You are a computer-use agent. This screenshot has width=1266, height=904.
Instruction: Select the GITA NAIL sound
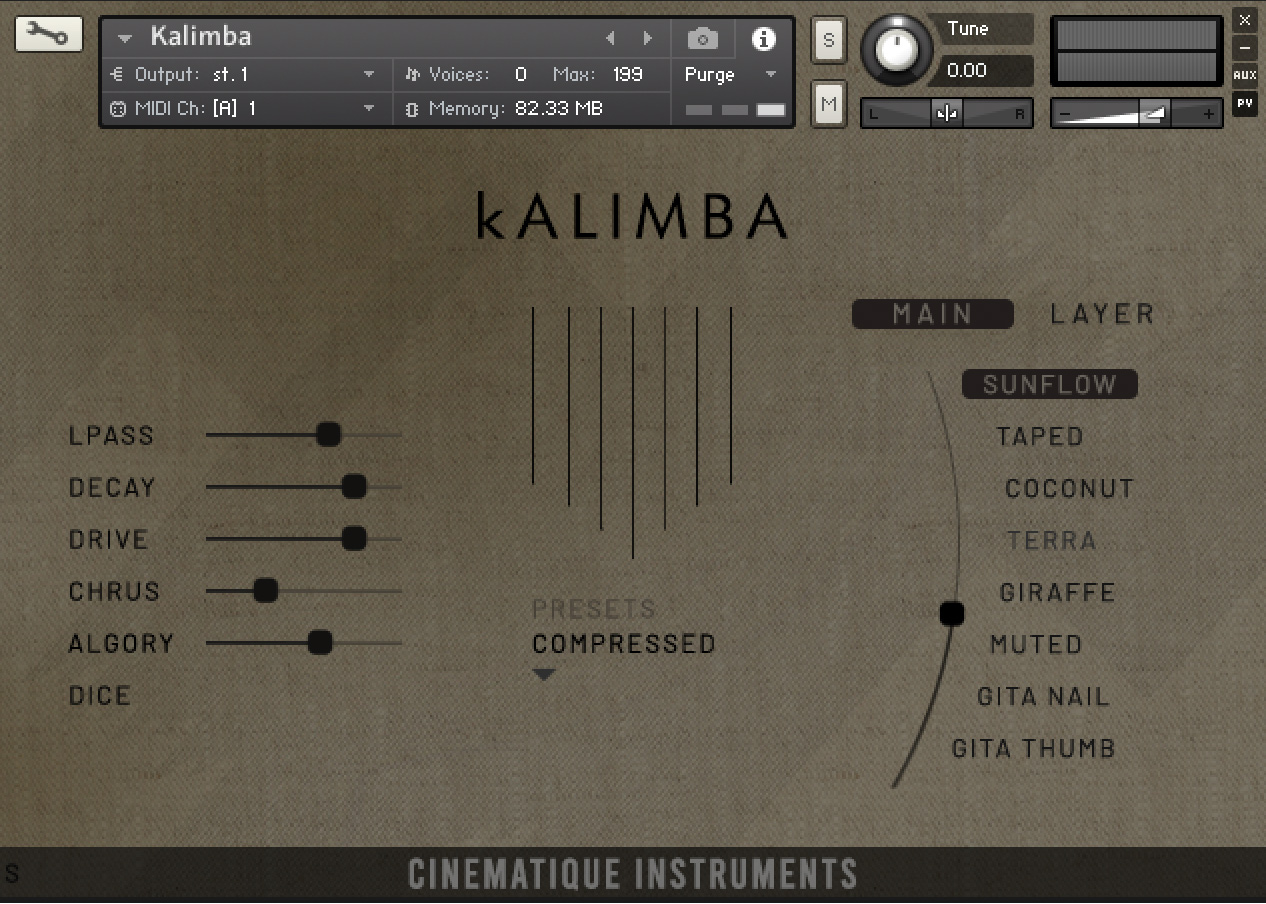1043,697
